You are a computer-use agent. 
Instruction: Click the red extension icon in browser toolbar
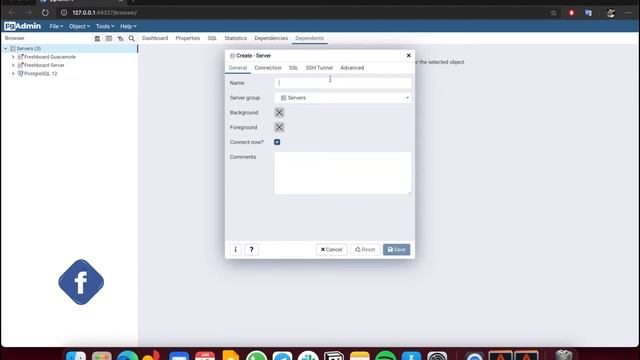click(571, 13)
